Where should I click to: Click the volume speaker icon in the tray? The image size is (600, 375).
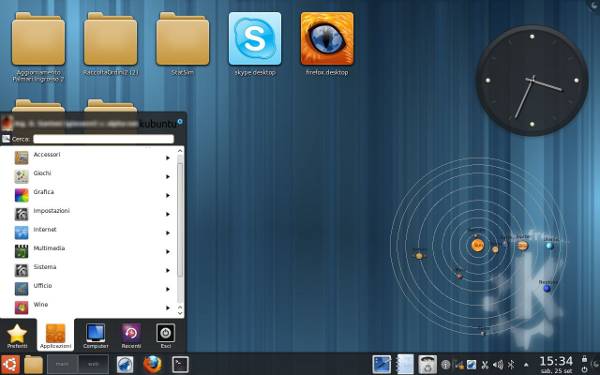click(x=497, y=365)
